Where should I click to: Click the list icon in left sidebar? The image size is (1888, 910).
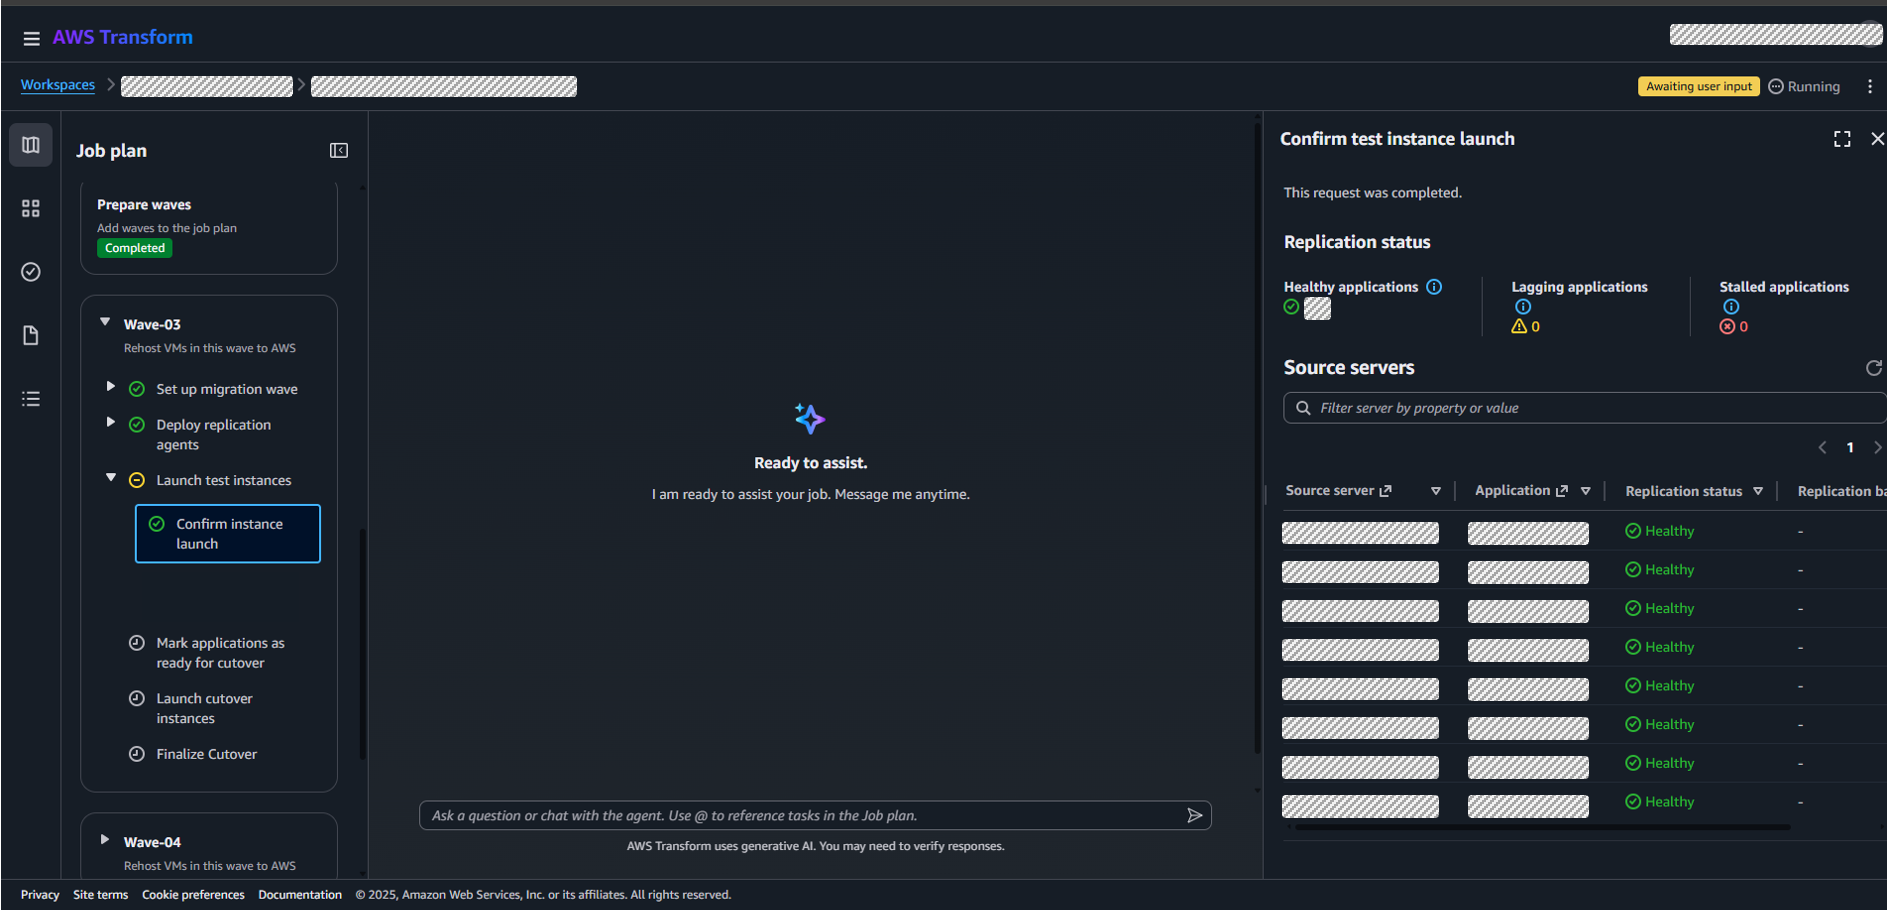coord(31,399)
